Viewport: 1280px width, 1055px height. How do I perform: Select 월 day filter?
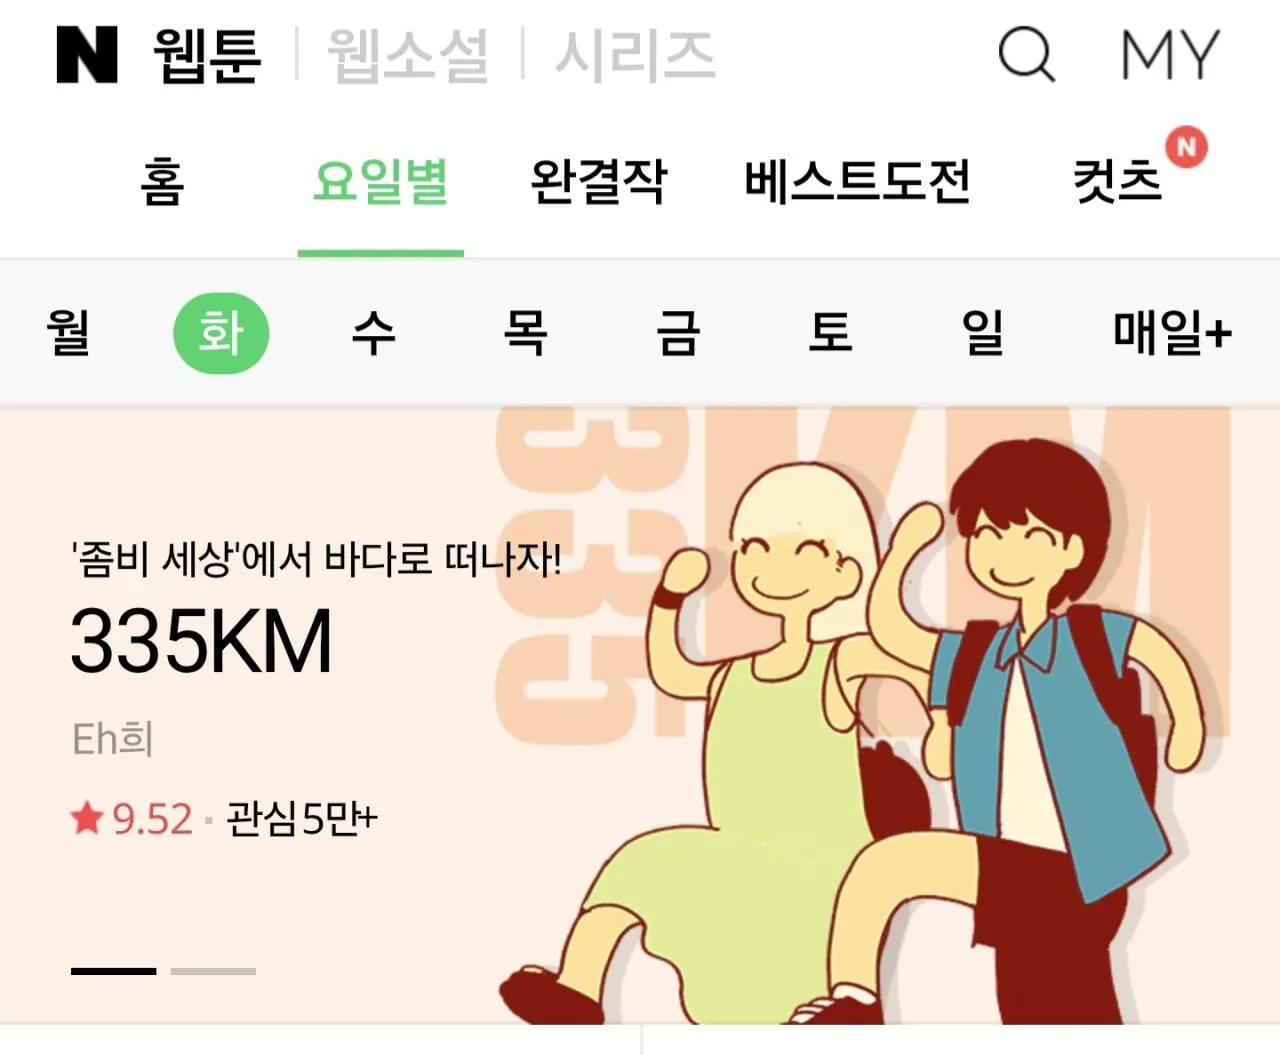[68, 333]
